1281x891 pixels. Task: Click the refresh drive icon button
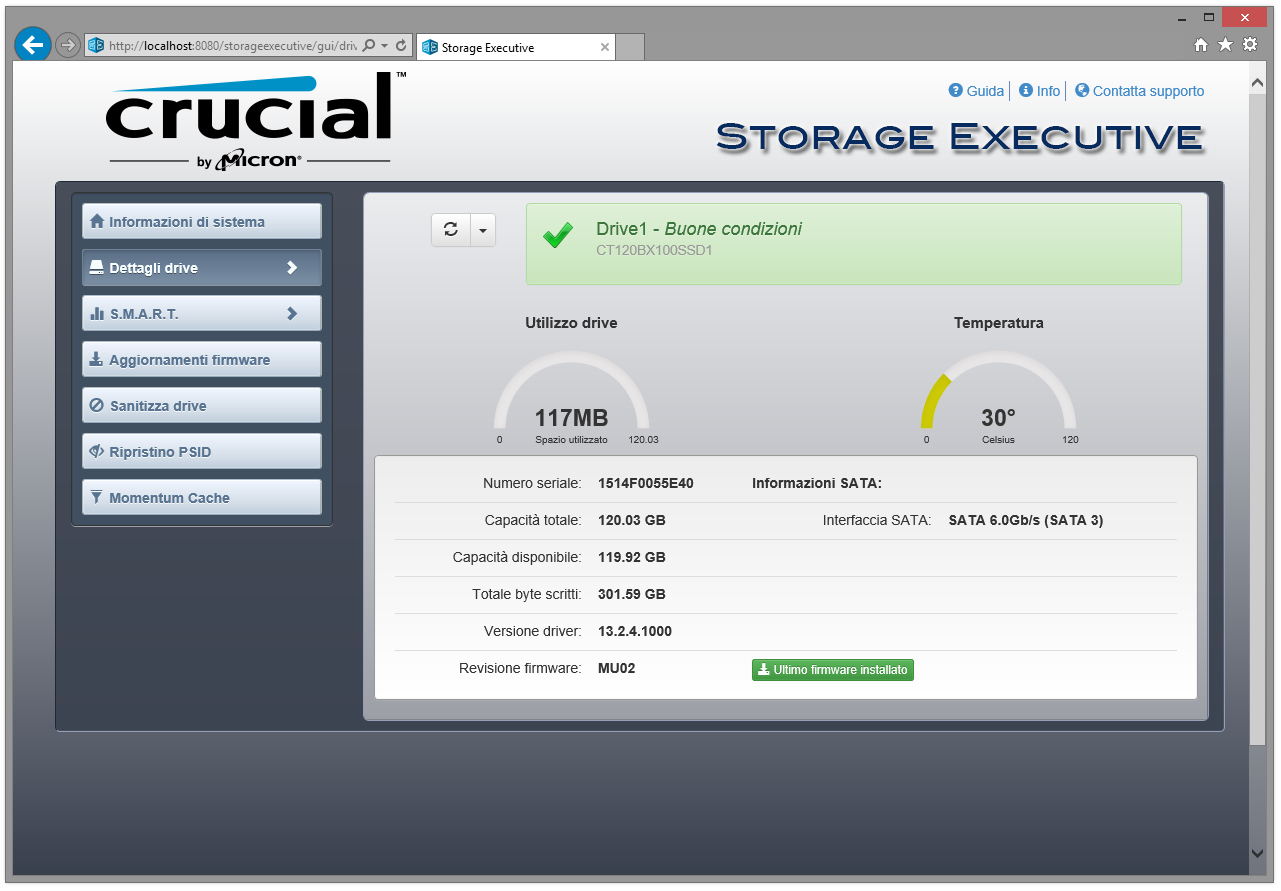[451, 229]
